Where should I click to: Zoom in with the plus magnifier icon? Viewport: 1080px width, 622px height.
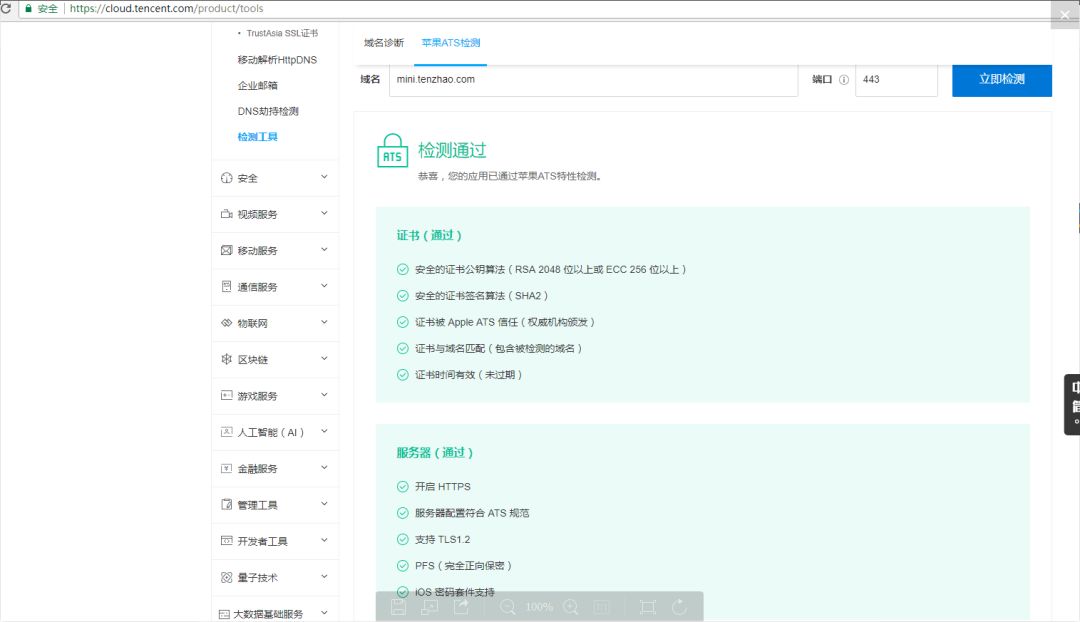[571, 607]
